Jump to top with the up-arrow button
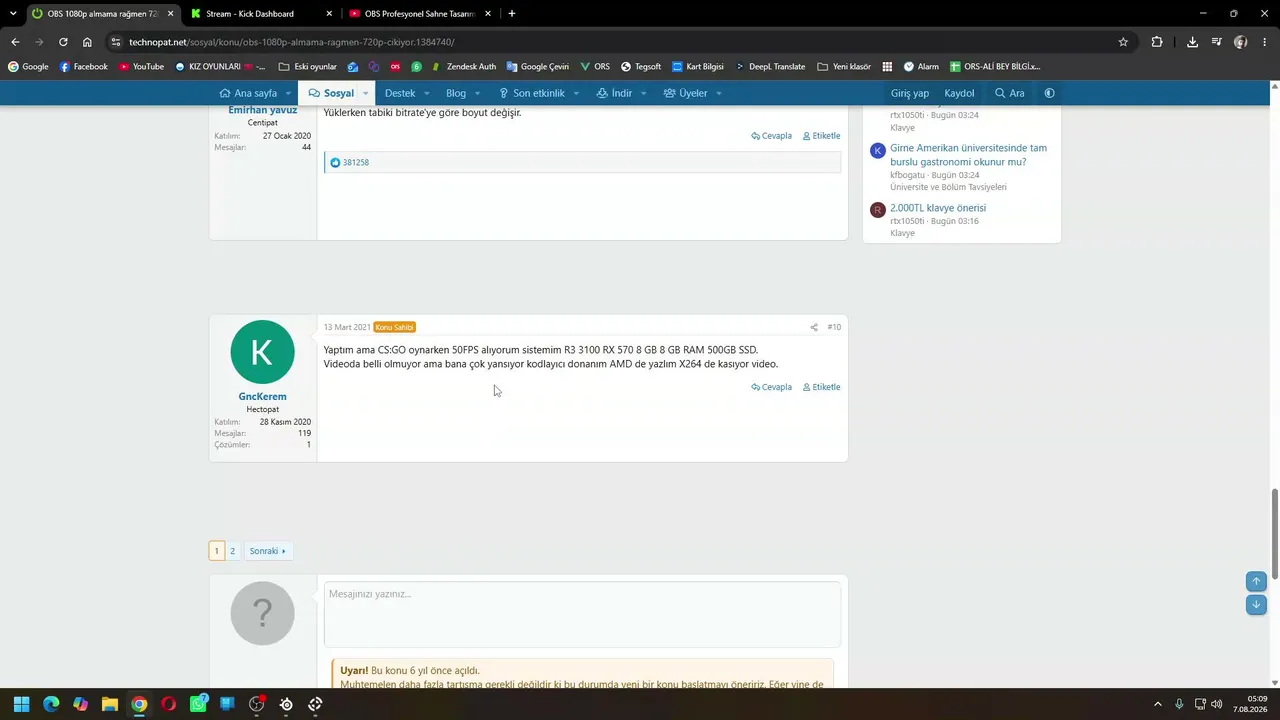This screenshot has height=720, width=1280. 1256,581
